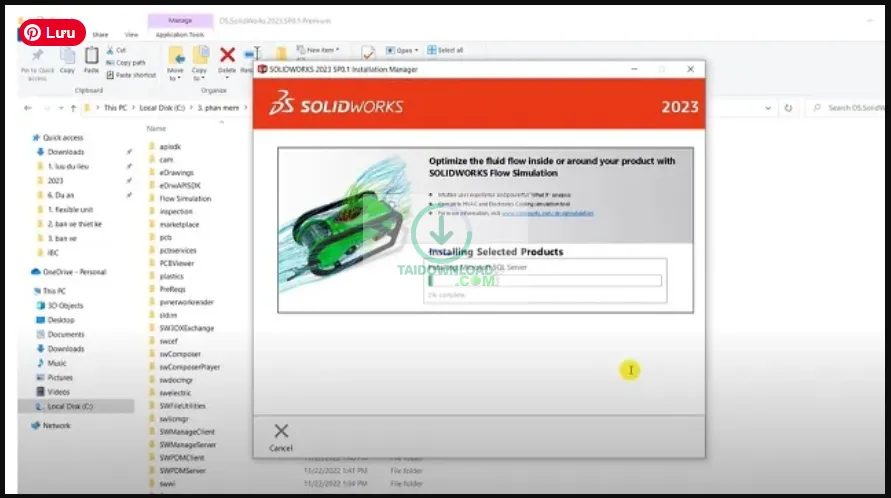
Task: Select the SWManageClient folder
Action: click(x=187, y=432)
